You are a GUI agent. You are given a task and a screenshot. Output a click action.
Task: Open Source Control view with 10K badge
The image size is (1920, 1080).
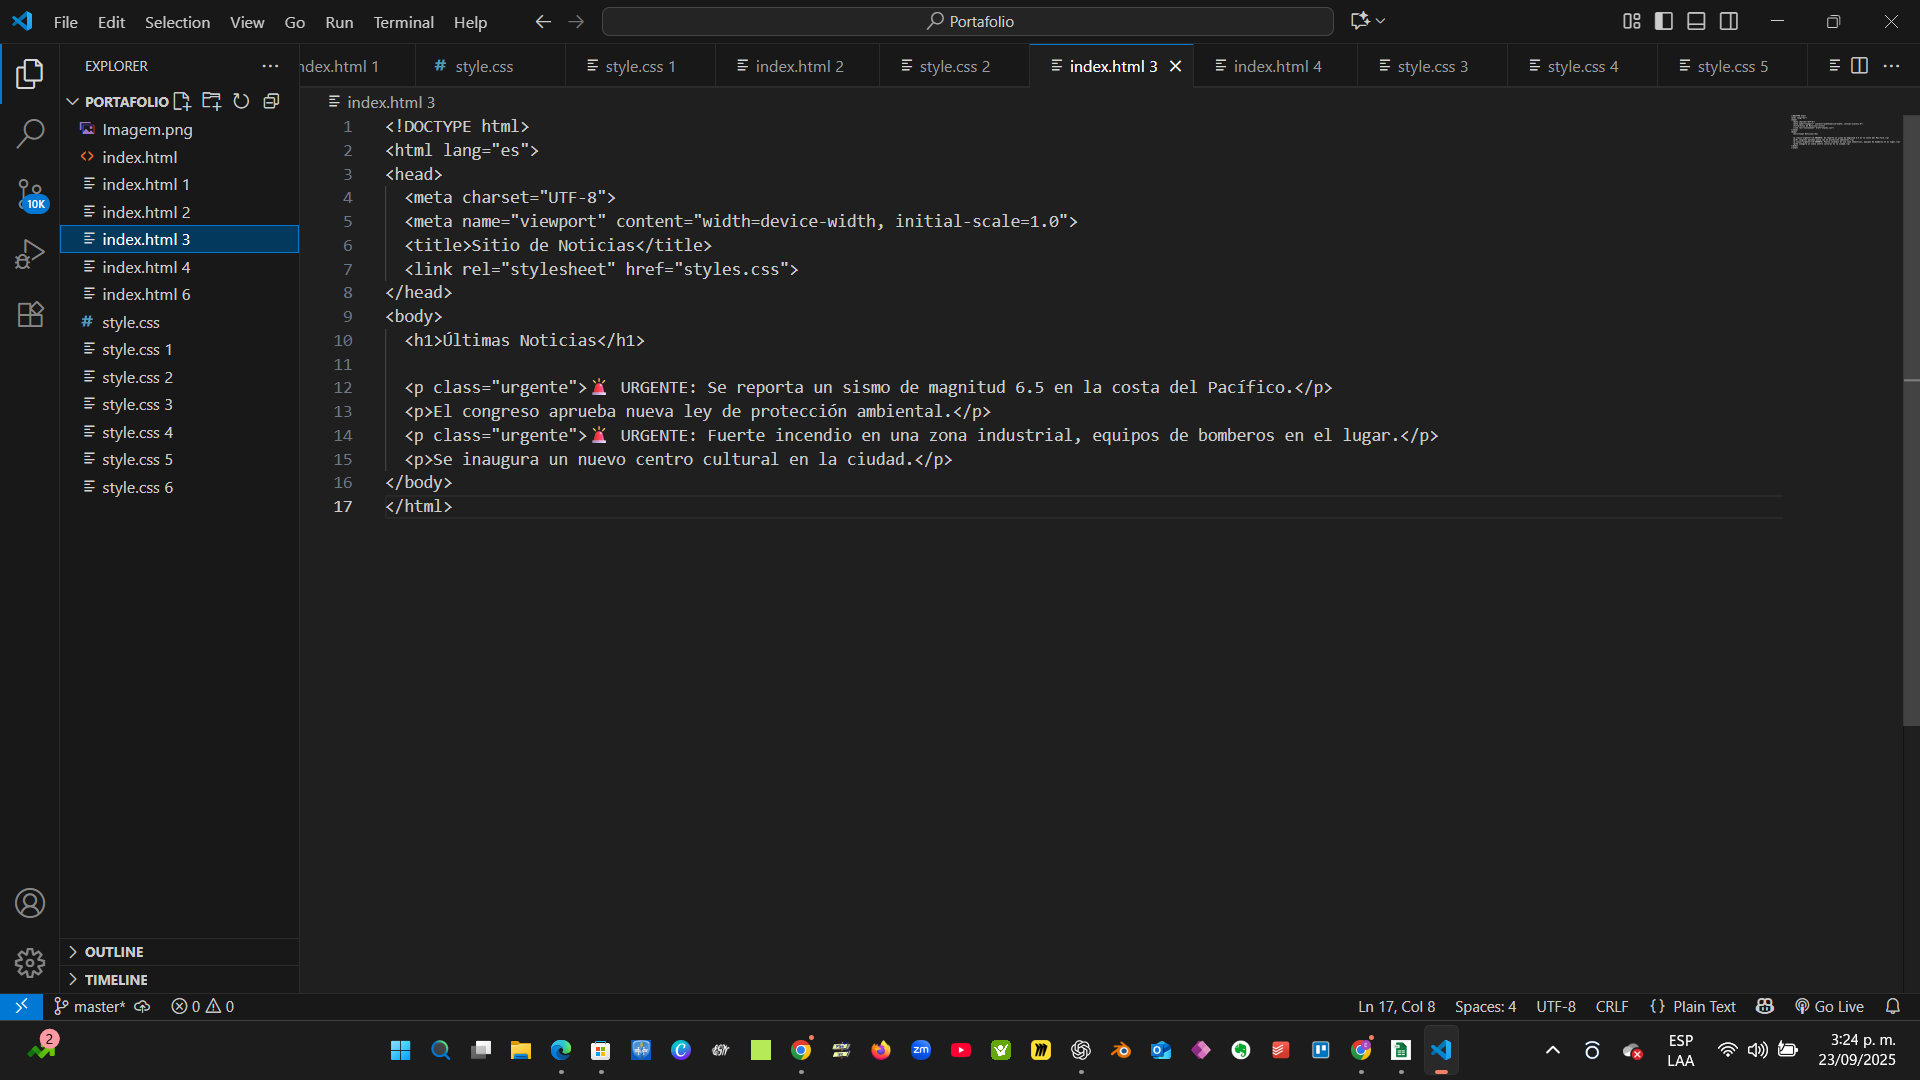[x=30, y=194]
